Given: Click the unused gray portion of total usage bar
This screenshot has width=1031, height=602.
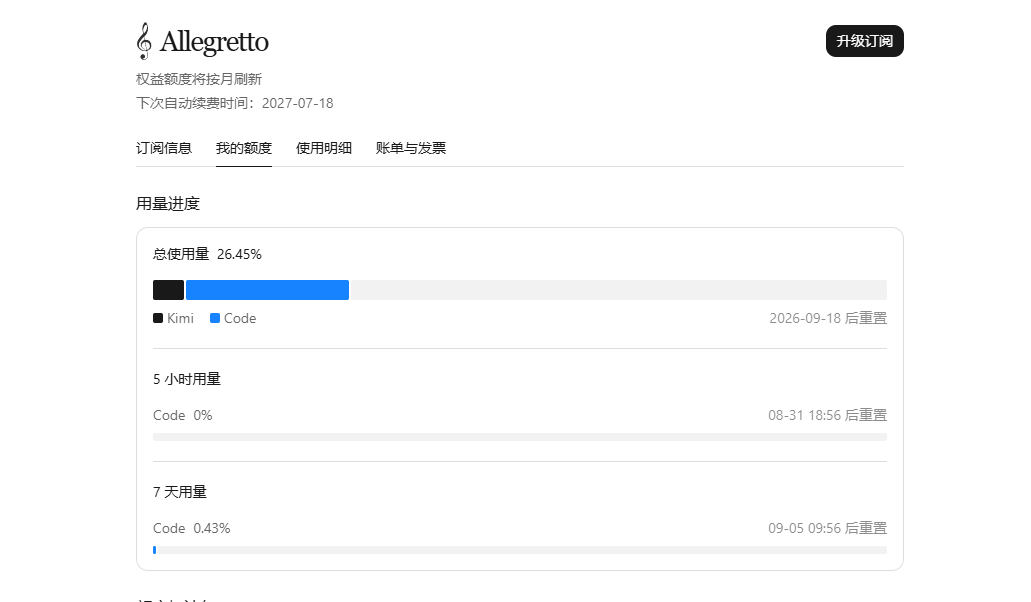Looking at the screenshot, I should point(618,290).
